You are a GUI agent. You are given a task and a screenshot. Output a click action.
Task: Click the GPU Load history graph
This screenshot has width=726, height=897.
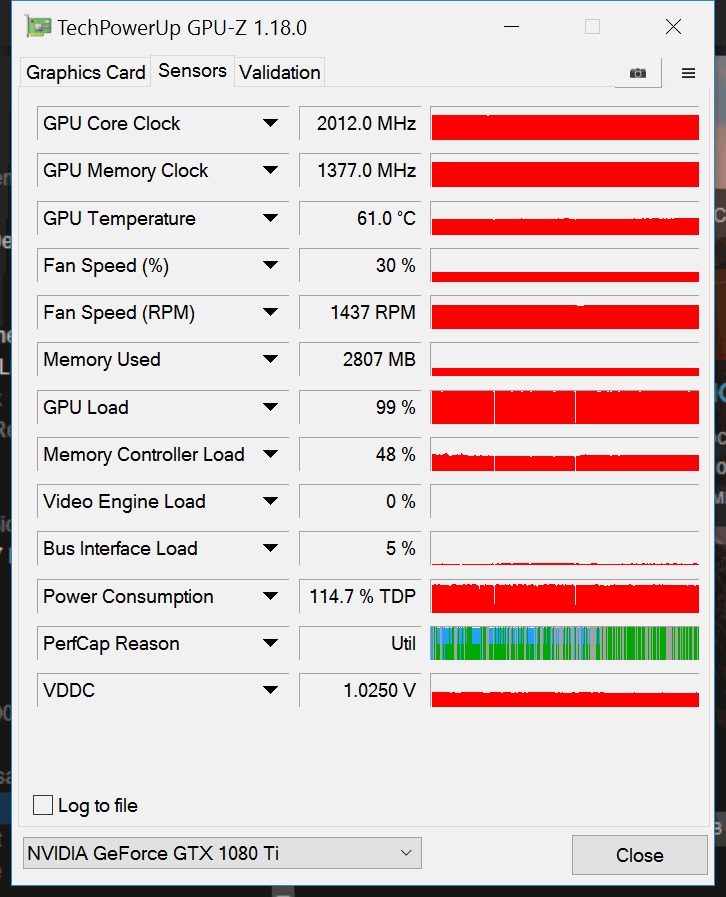pos(564,407)
